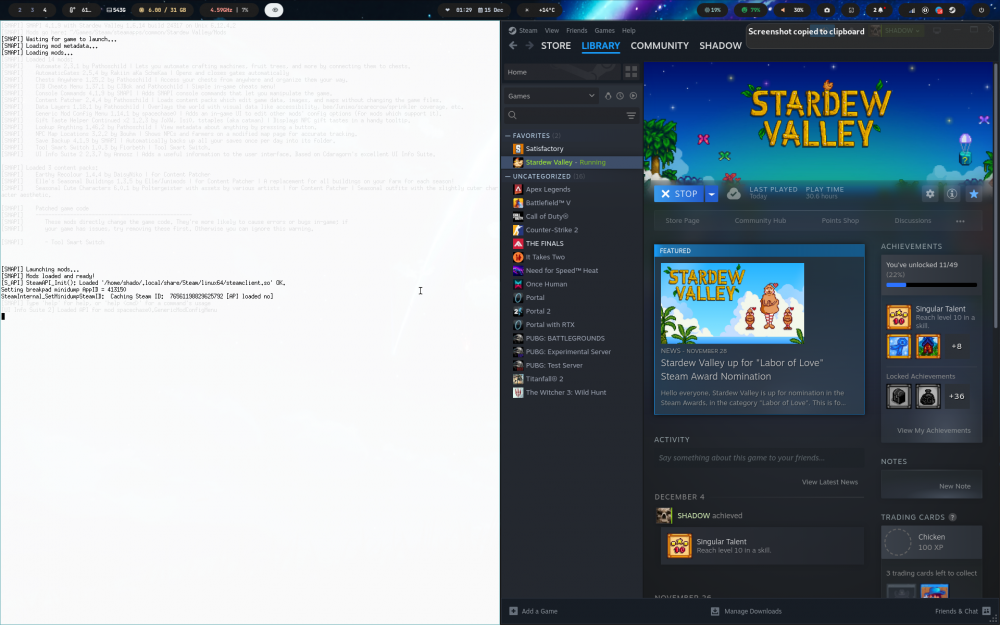
Task: Click the Need for Speed Heat icon
Action: click(518, 270)
